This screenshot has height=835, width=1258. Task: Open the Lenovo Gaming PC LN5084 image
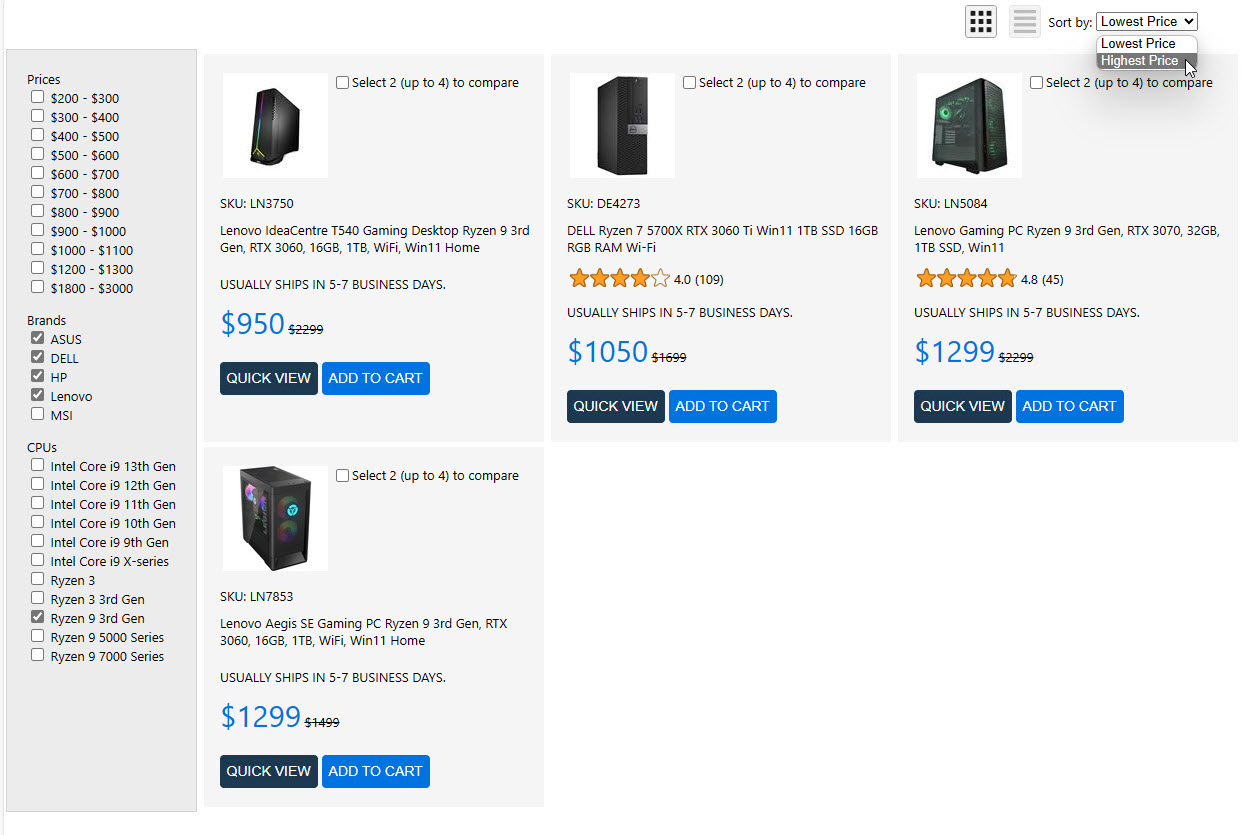(x=969, y=126)
